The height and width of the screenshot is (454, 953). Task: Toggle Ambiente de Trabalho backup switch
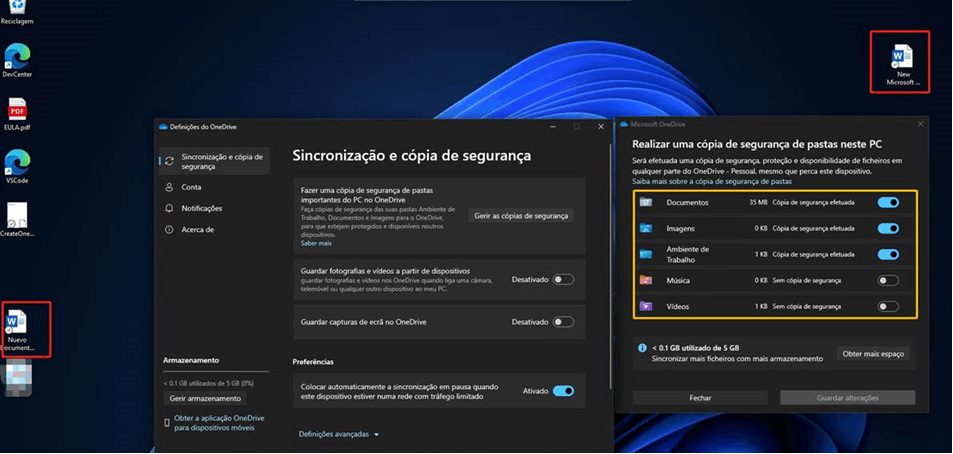(x=888, y=254)
